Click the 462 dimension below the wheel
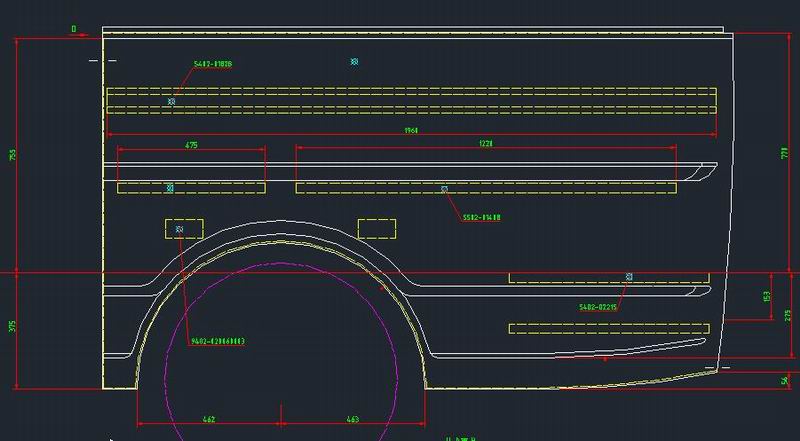 (209, 420)
